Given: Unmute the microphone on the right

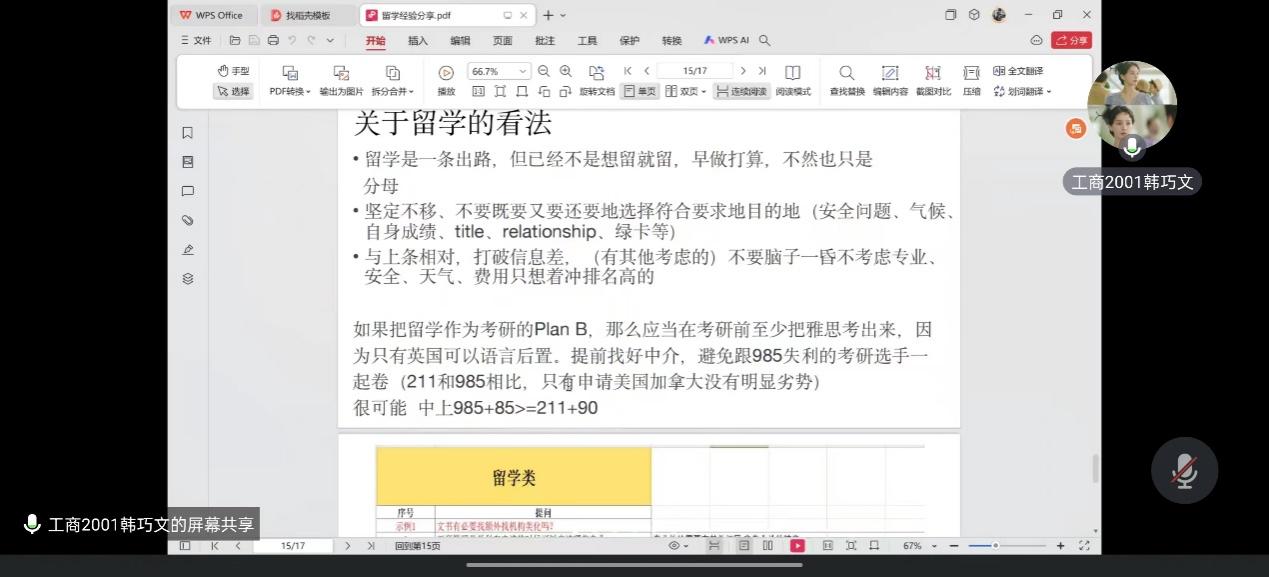Looking at the screenshot, I should click(1184, 471).
